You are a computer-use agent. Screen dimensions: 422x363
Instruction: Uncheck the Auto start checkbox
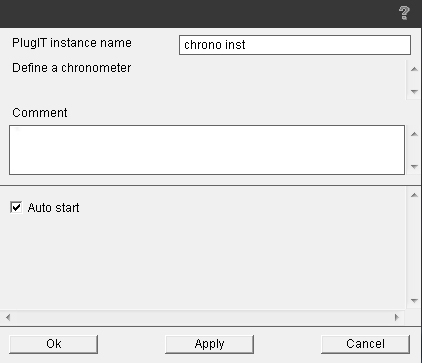coord(16,207)
